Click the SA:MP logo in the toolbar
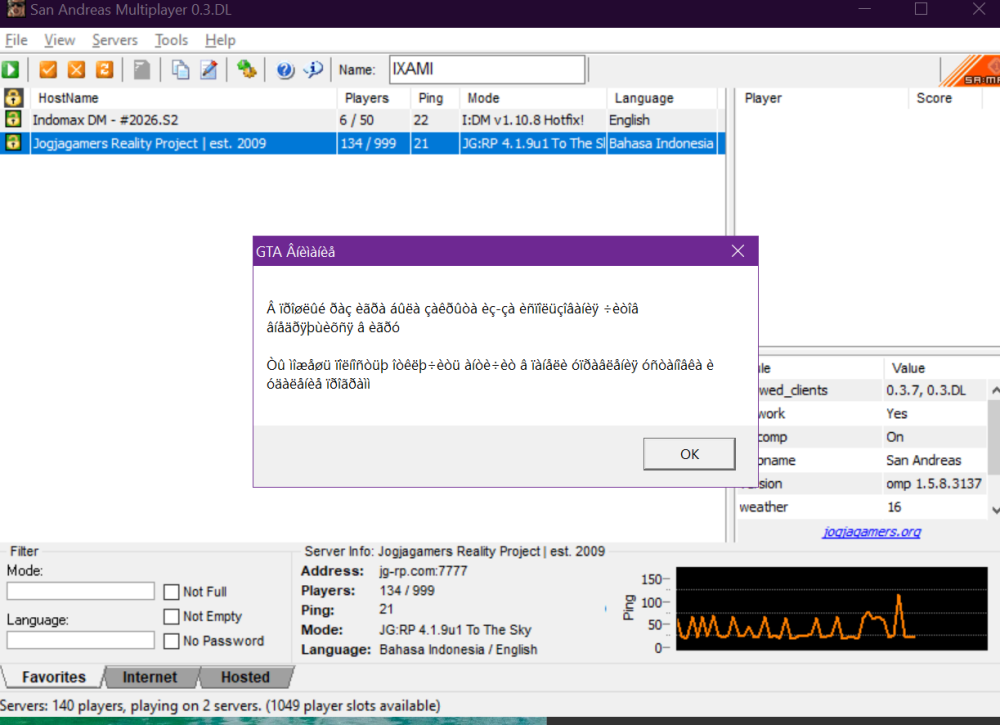The image size is (1000, 725). [971, 70]
